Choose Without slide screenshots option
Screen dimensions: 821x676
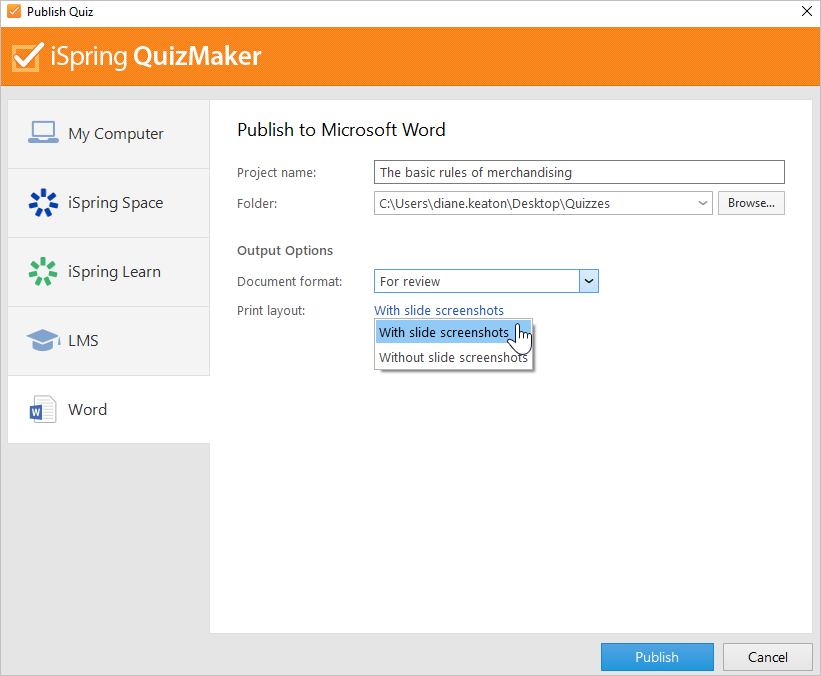453,358
